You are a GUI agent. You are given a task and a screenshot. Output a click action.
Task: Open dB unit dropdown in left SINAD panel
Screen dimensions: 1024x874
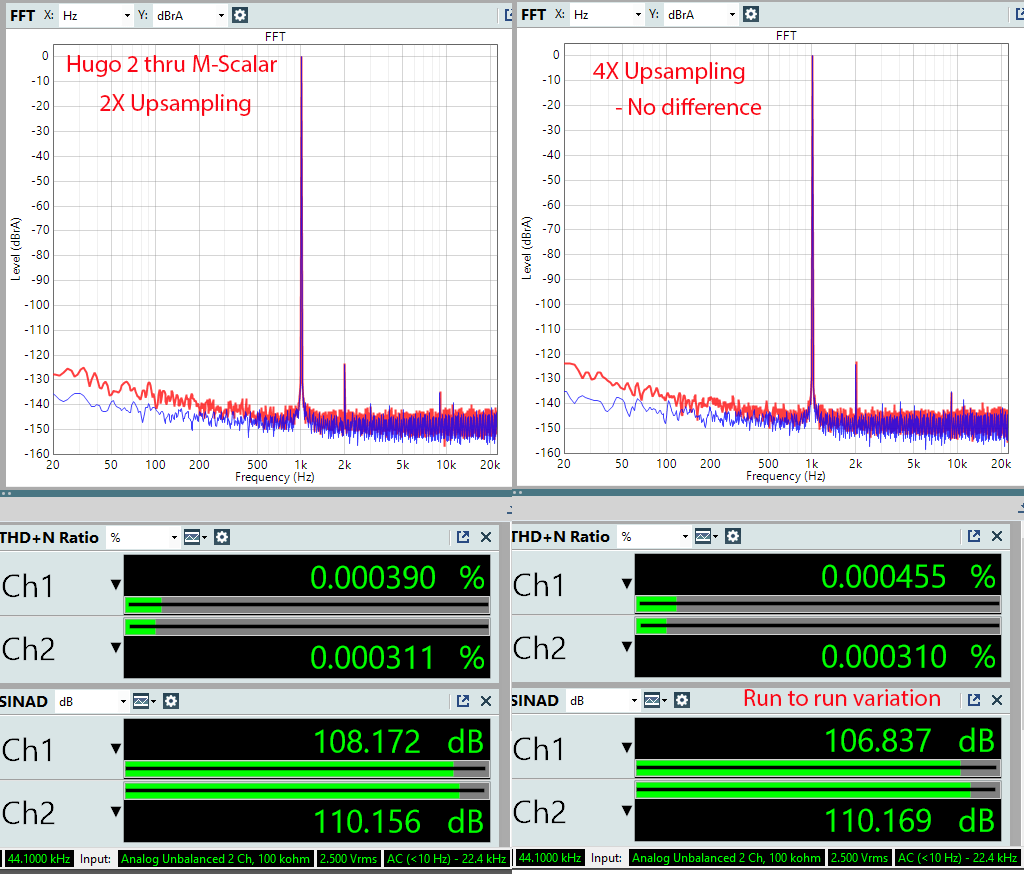pyautogui.click(x=92, y=702)
